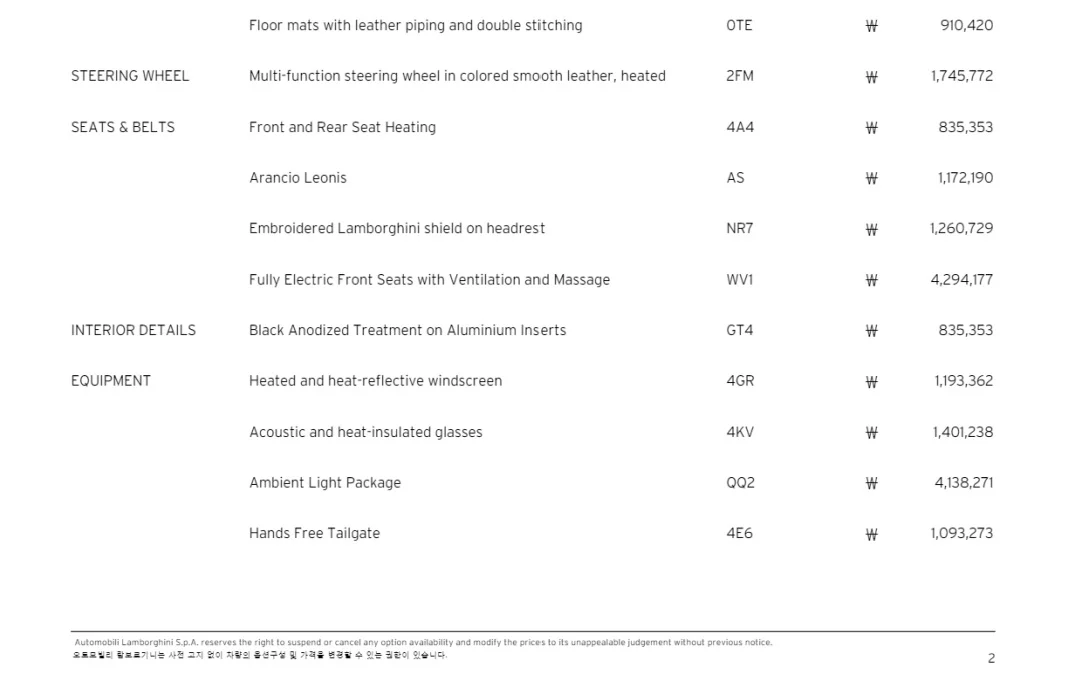
Task: Click the Front and Rear Seat Heating entry
Action: click(x=342, y=127)
